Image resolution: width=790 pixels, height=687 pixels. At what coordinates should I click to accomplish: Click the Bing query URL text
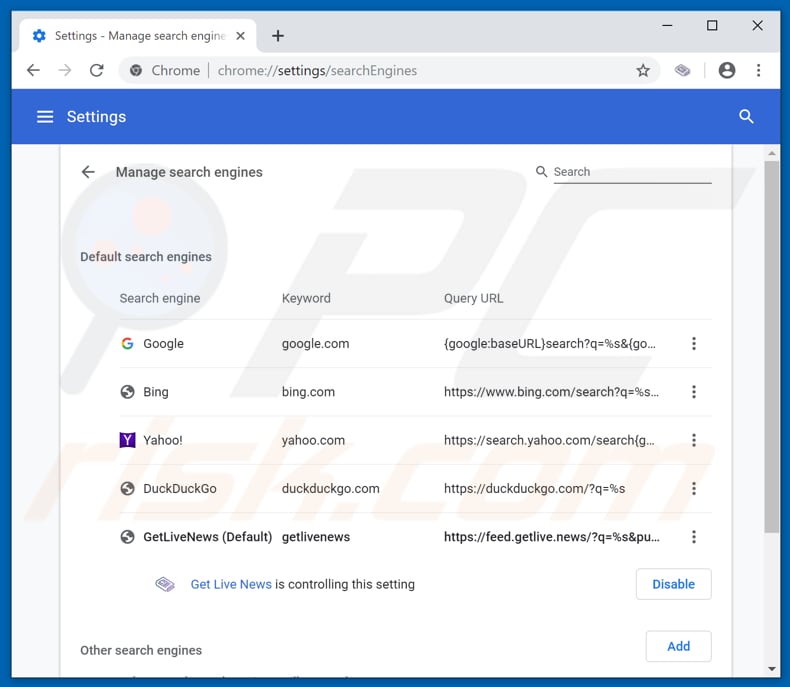coord(551,392)
